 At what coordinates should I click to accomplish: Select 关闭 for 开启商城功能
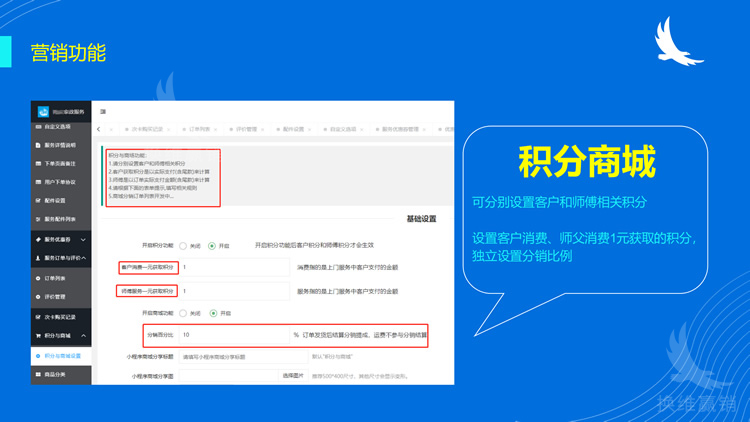[183, 313]
